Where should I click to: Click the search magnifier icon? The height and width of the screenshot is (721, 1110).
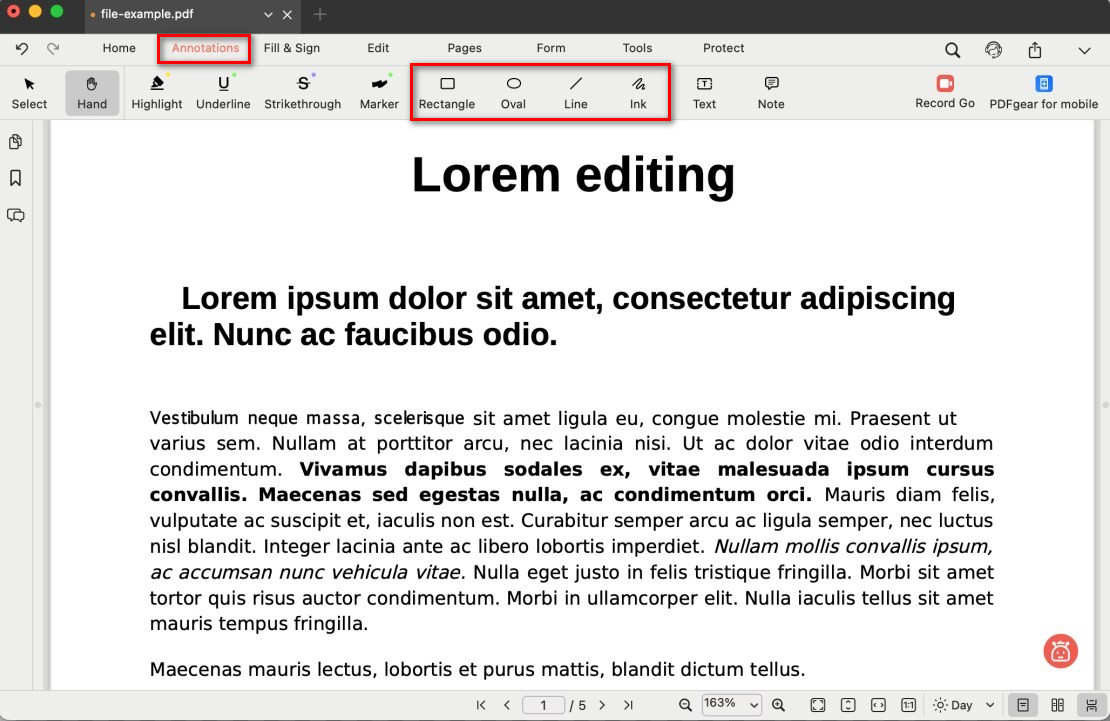tap(952, 49)
